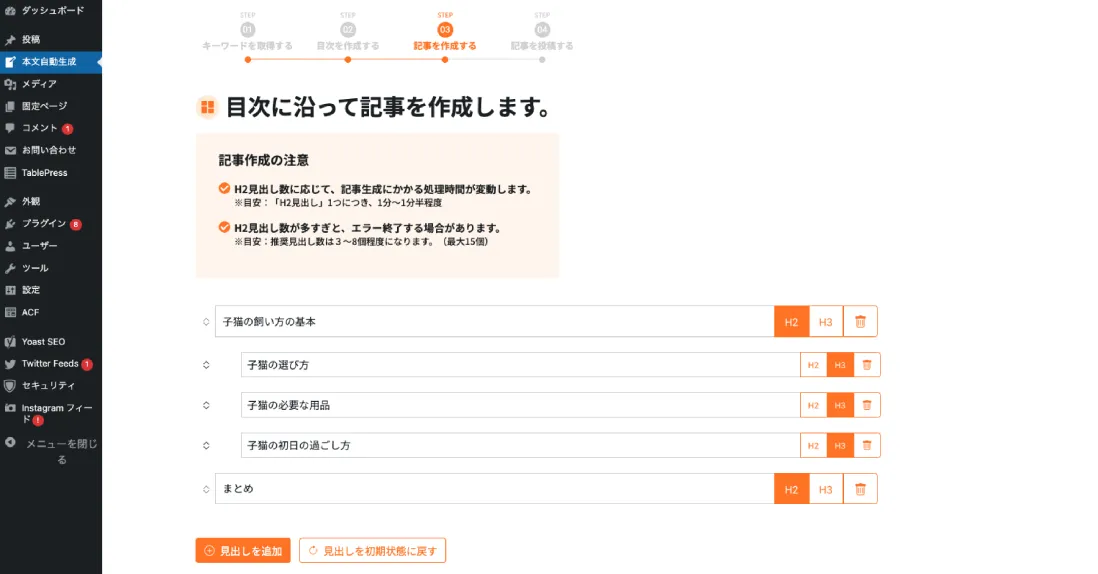Image resolution: width=1098 pixels, height=574 pixels.
Task: Click the Yoast SEO logo icon
Action: click(10, 342)
